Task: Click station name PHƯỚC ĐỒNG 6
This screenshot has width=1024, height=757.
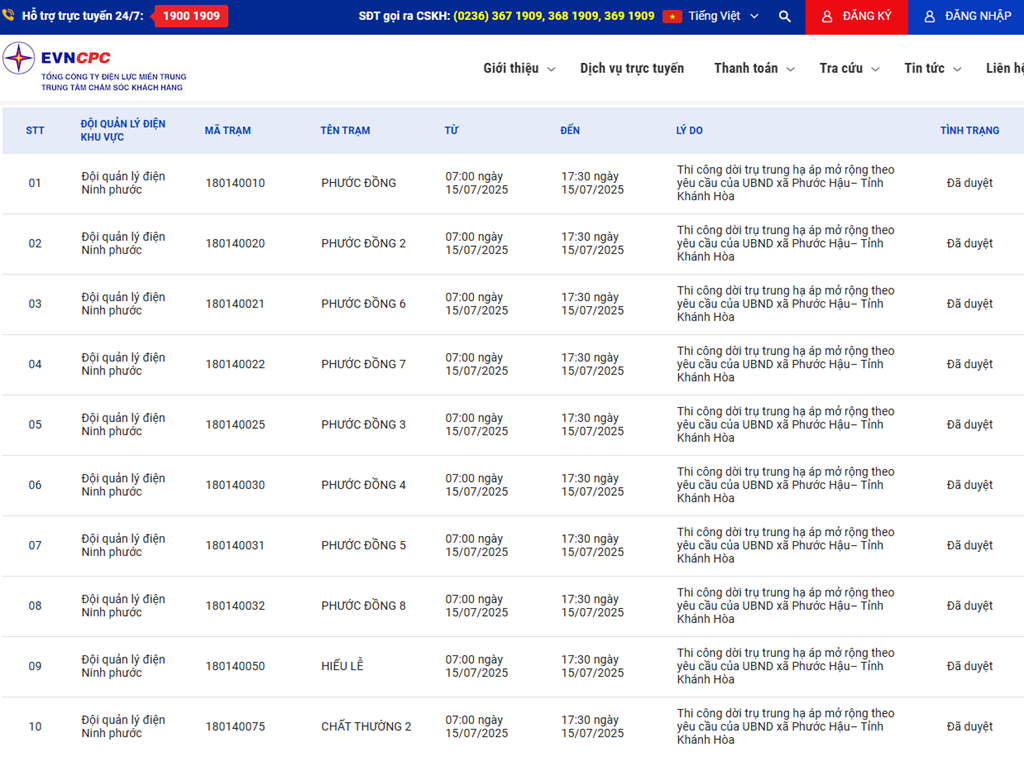Action: pos(363,304)
